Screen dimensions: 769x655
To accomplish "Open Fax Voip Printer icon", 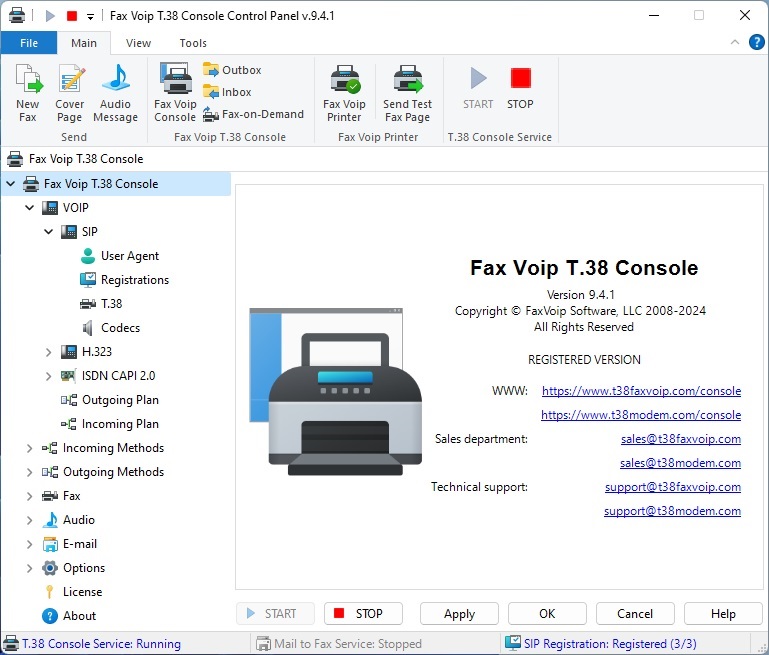I will 344,93.
